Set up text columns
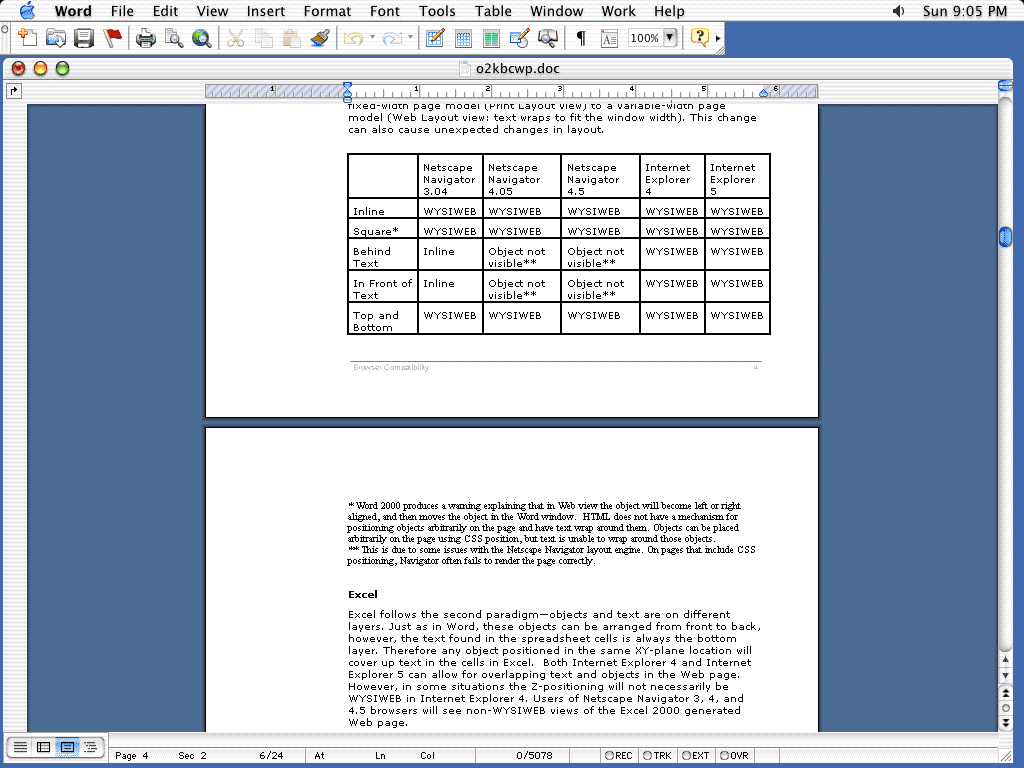Image resolution: width=1024 pixels, height=768 pixels. click(491, 38)
